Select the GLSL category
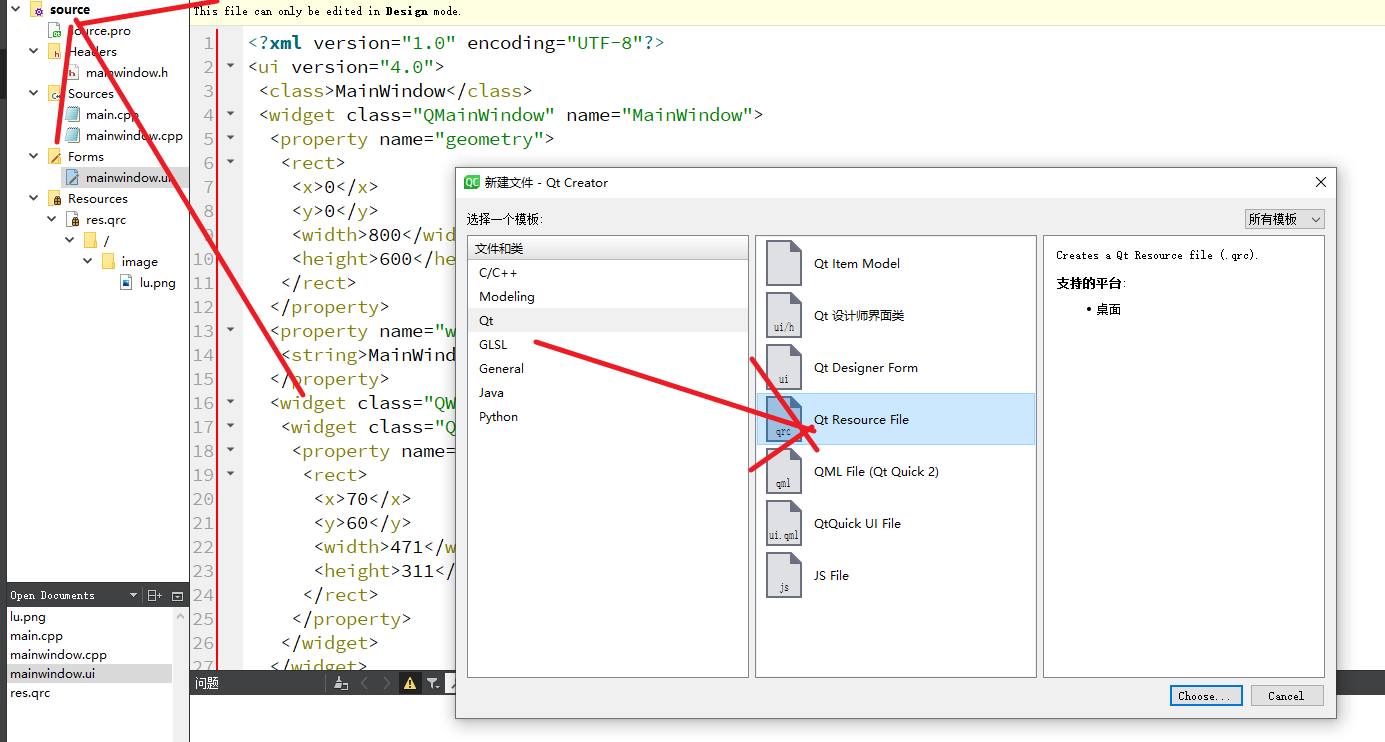Screen dimensions: 1385x742 click(608, 344)
